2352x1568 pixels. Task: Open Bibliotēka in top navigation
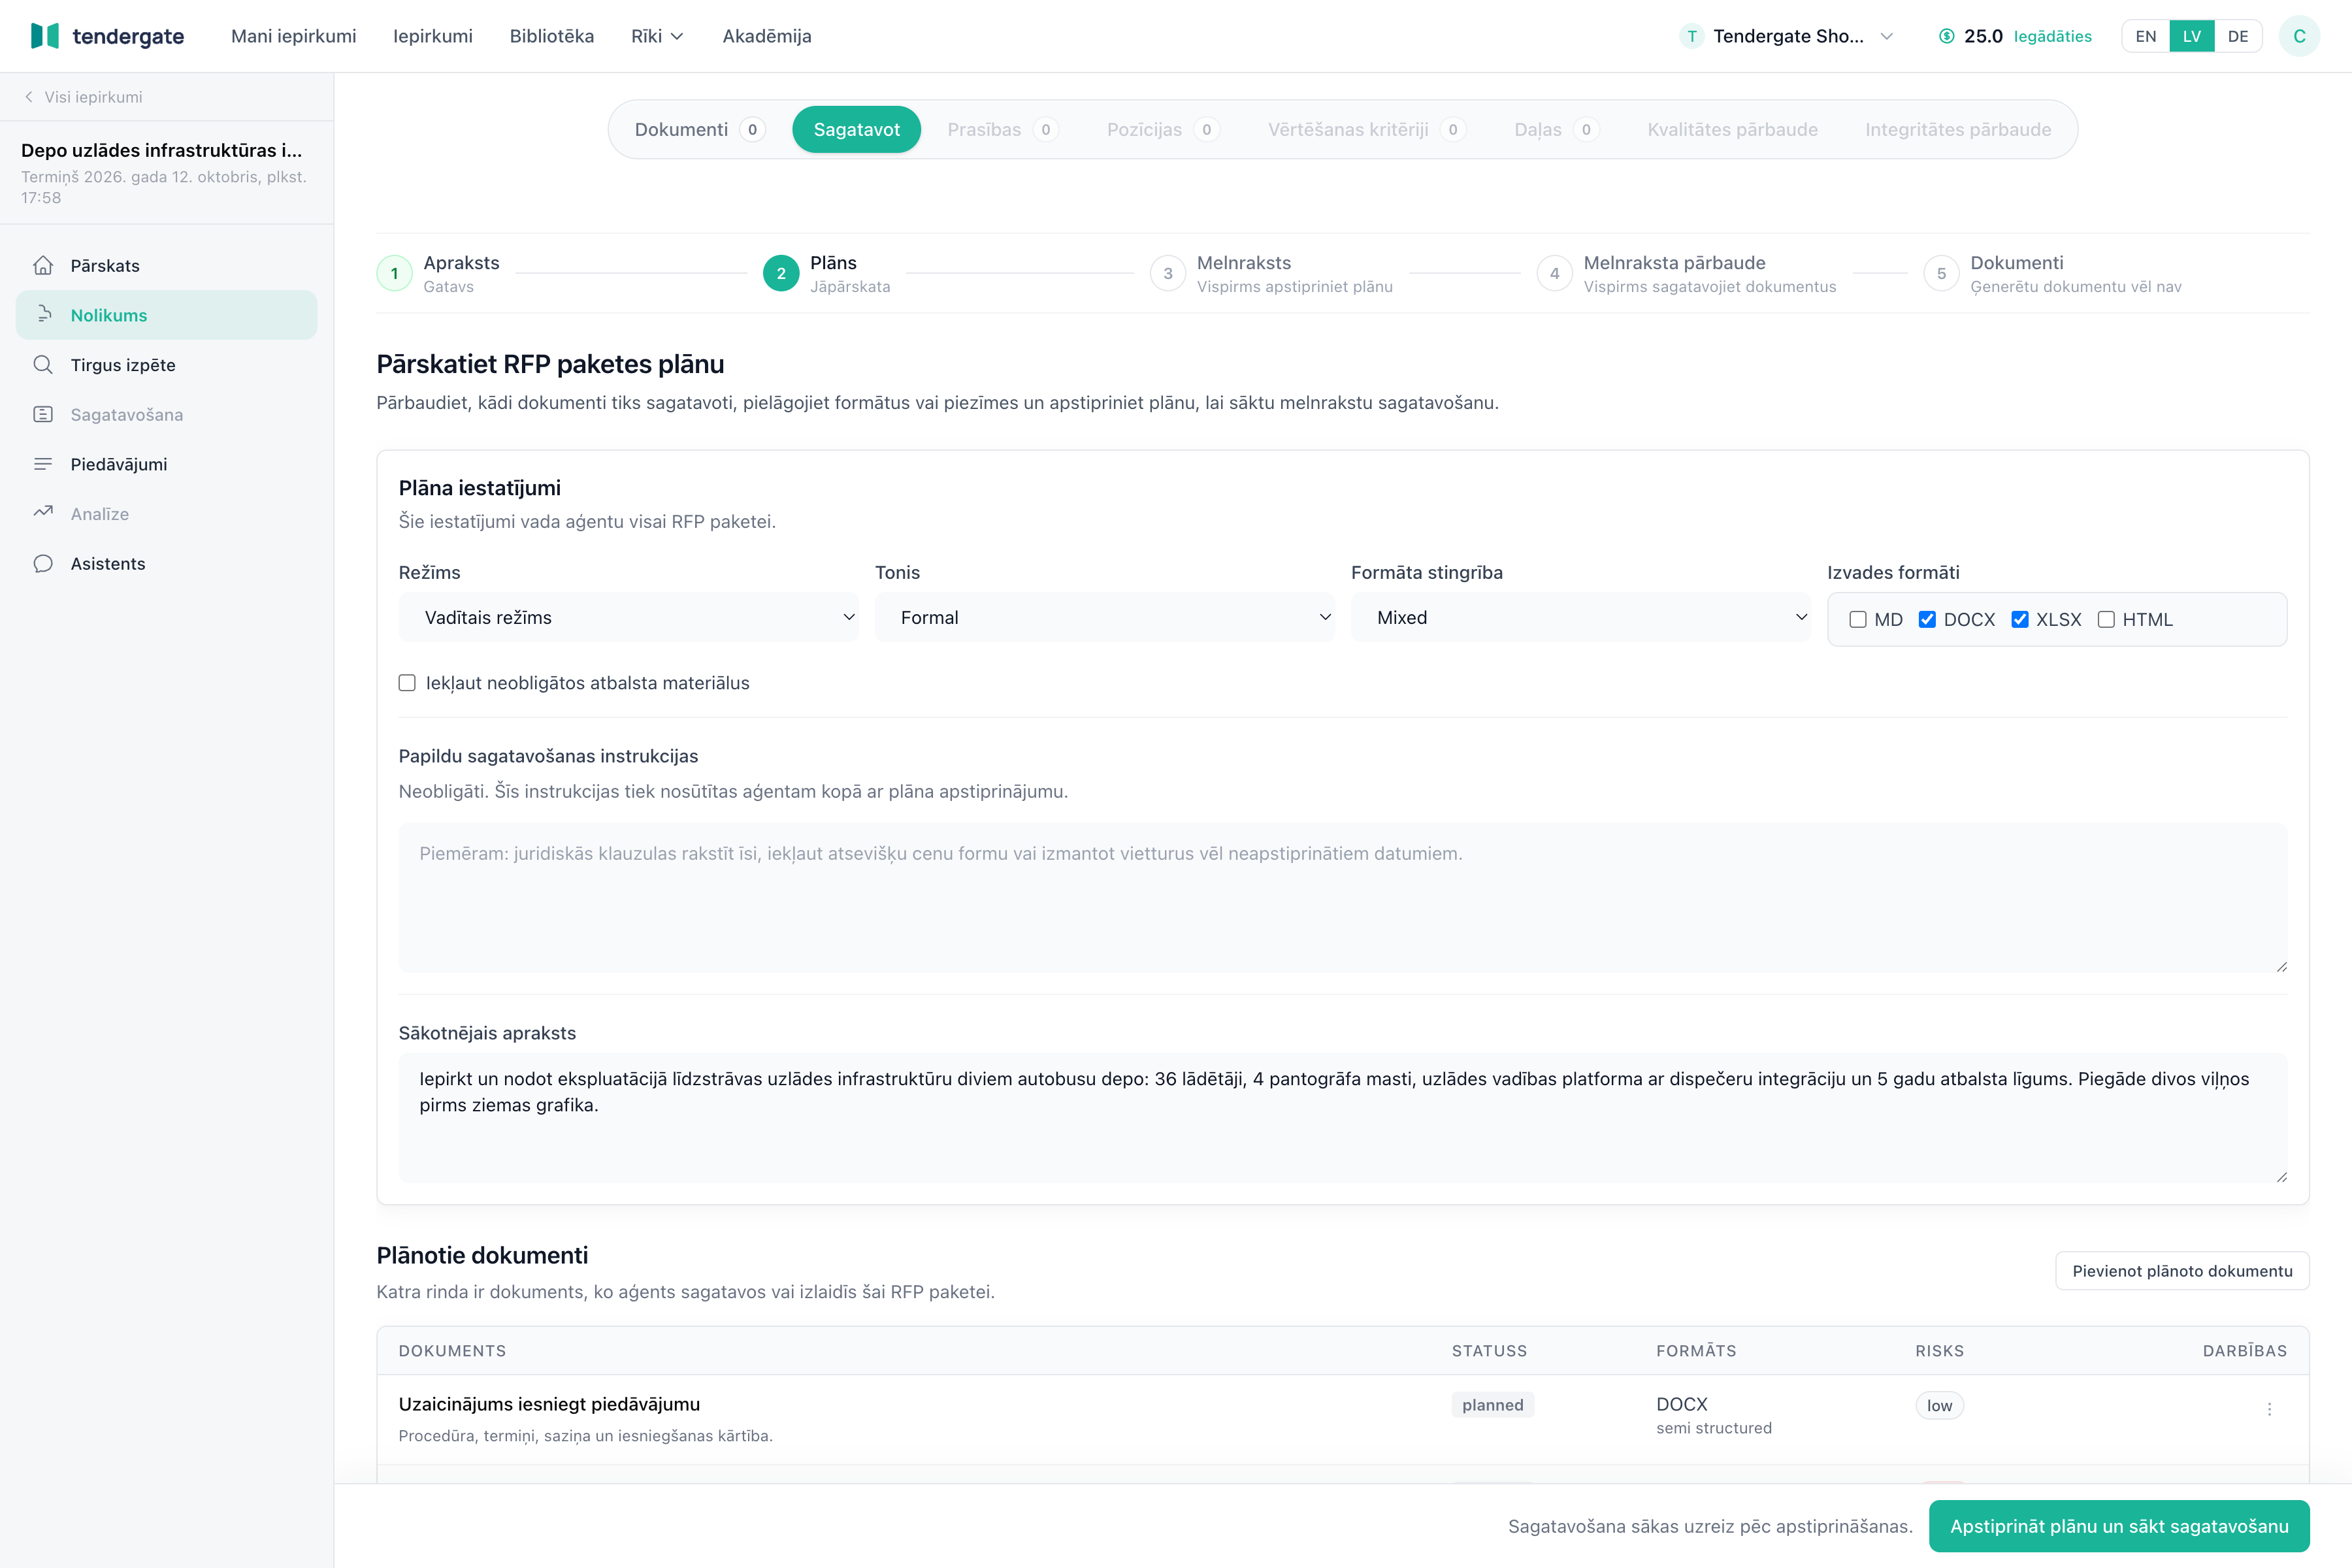(552, 36)
